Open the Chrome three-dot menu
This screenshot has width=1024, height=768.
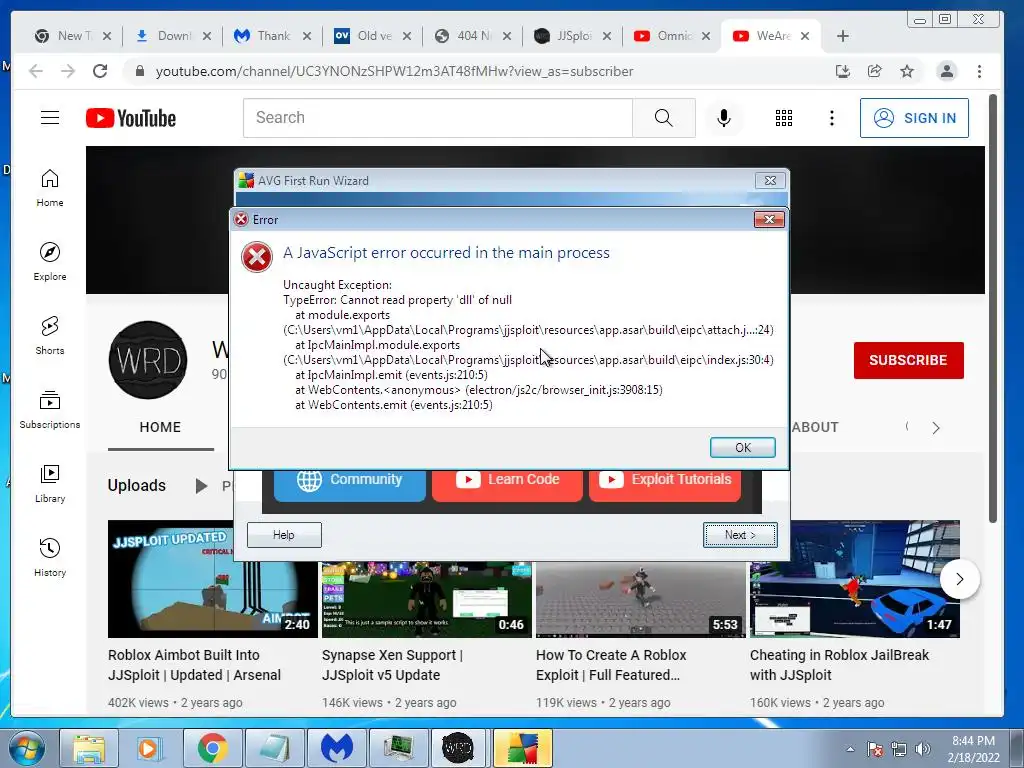pyautogui.click(x=979, y=71)
